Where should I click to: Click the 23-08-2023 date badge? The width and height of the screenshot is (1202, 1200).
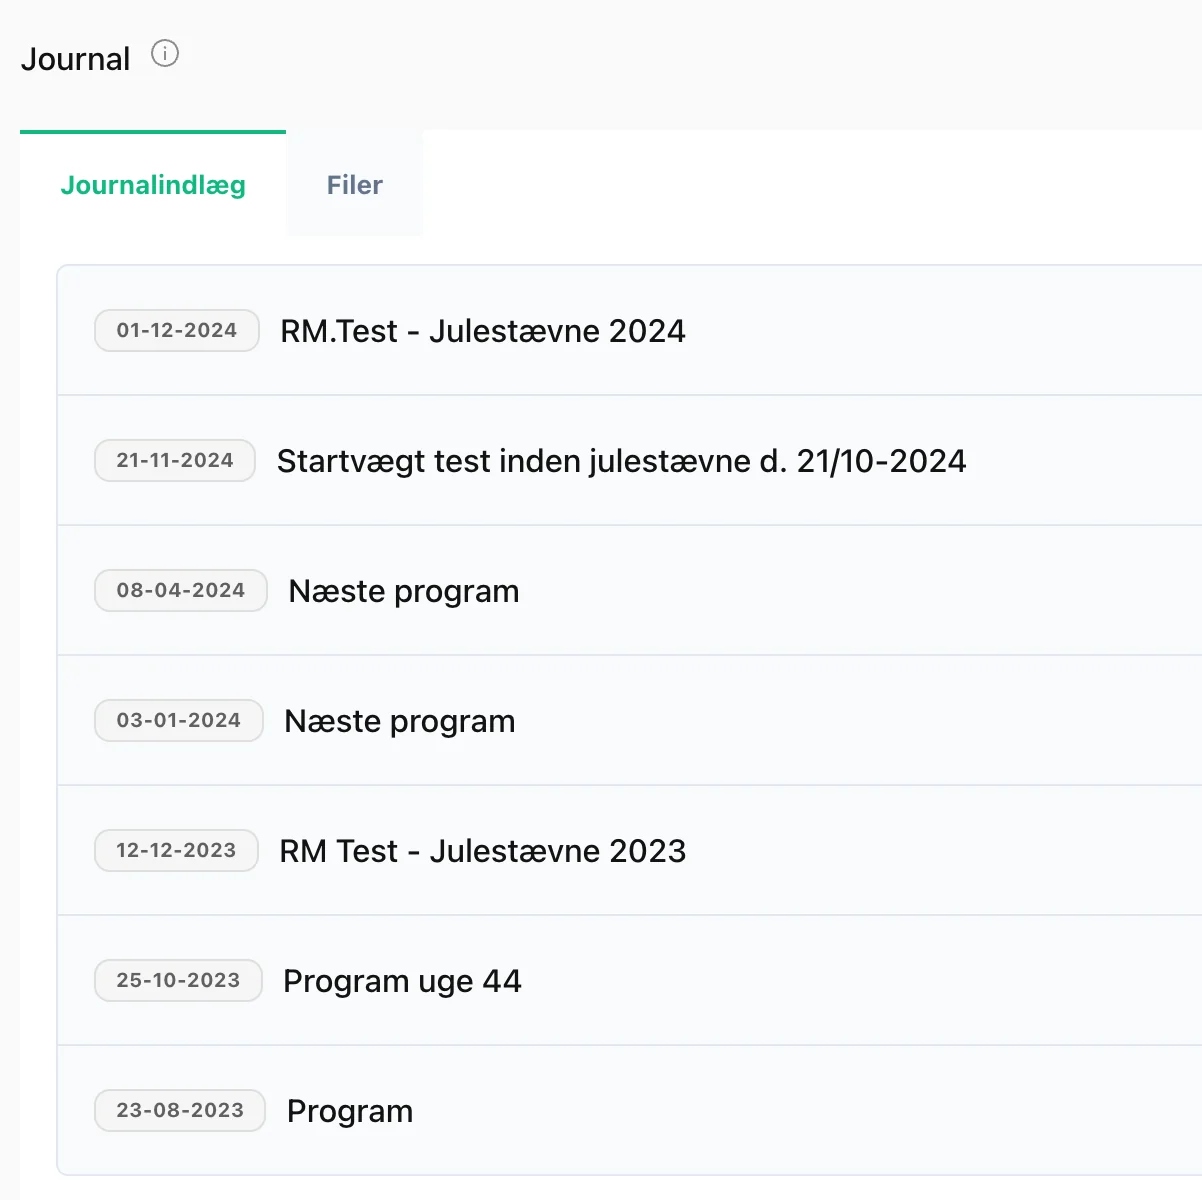click(x=180, y=1111)
